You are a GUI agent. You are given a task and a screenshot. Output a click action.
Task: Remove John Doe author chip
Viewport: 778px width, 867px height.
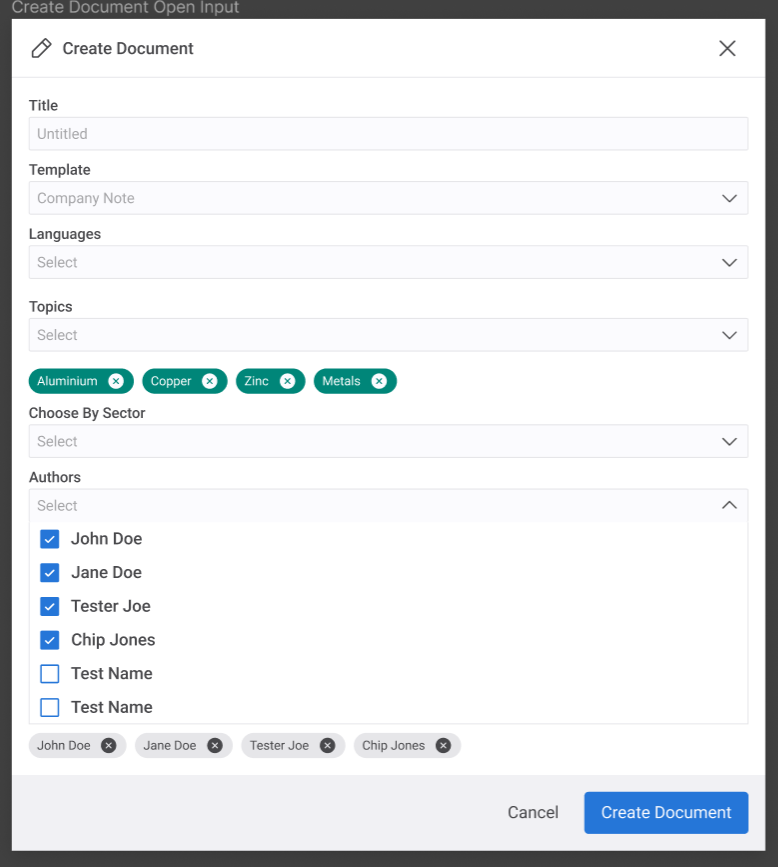pos(108,745)
